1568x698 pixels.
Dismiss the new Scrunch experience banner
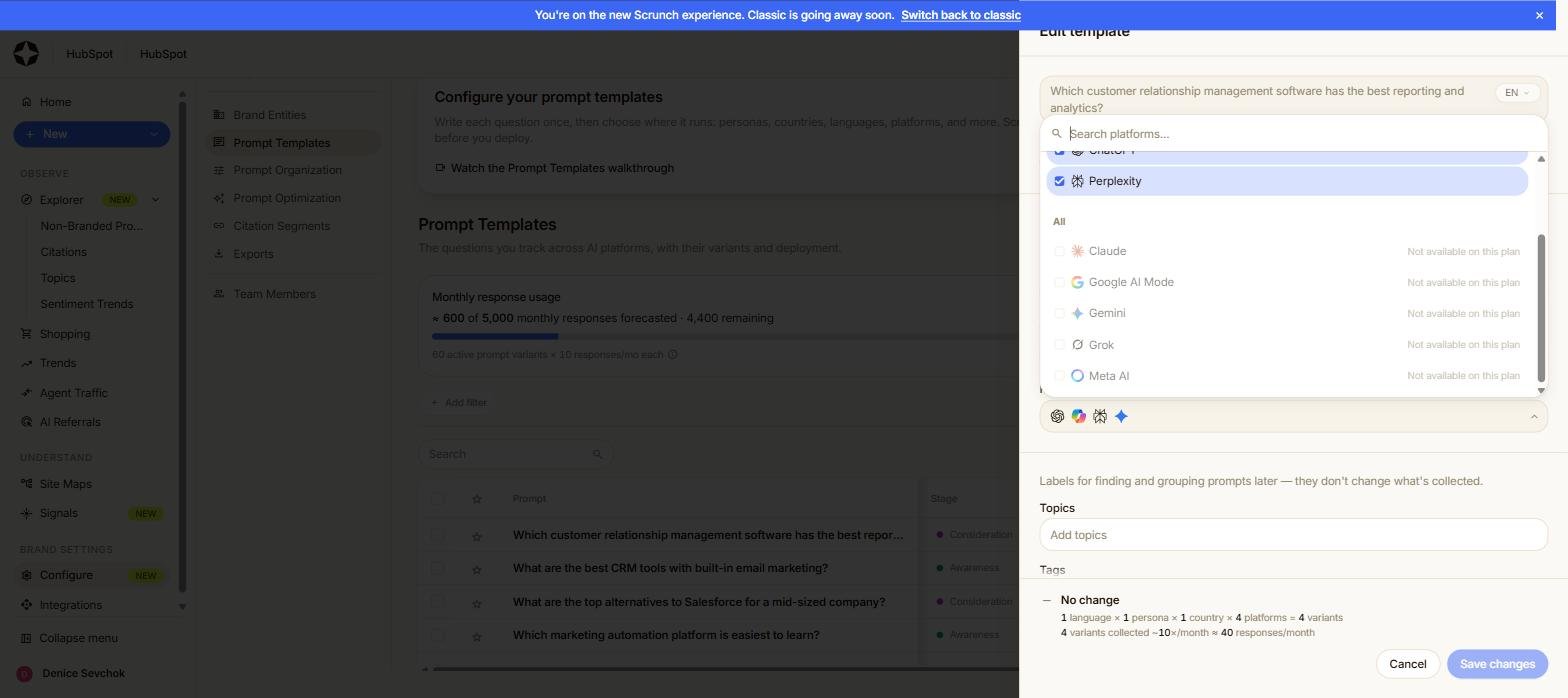1539,15
